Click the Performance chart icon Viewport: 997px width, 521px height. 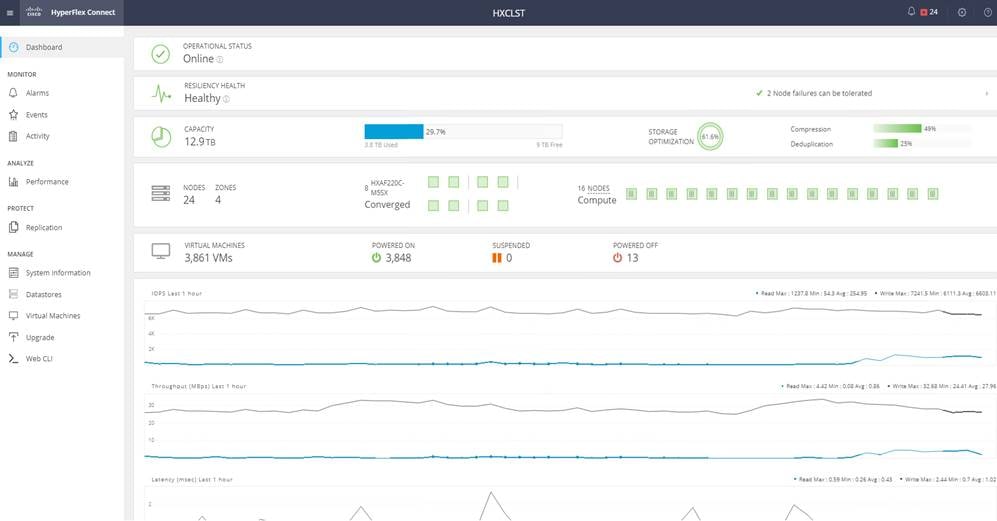(x=13, y=182)
